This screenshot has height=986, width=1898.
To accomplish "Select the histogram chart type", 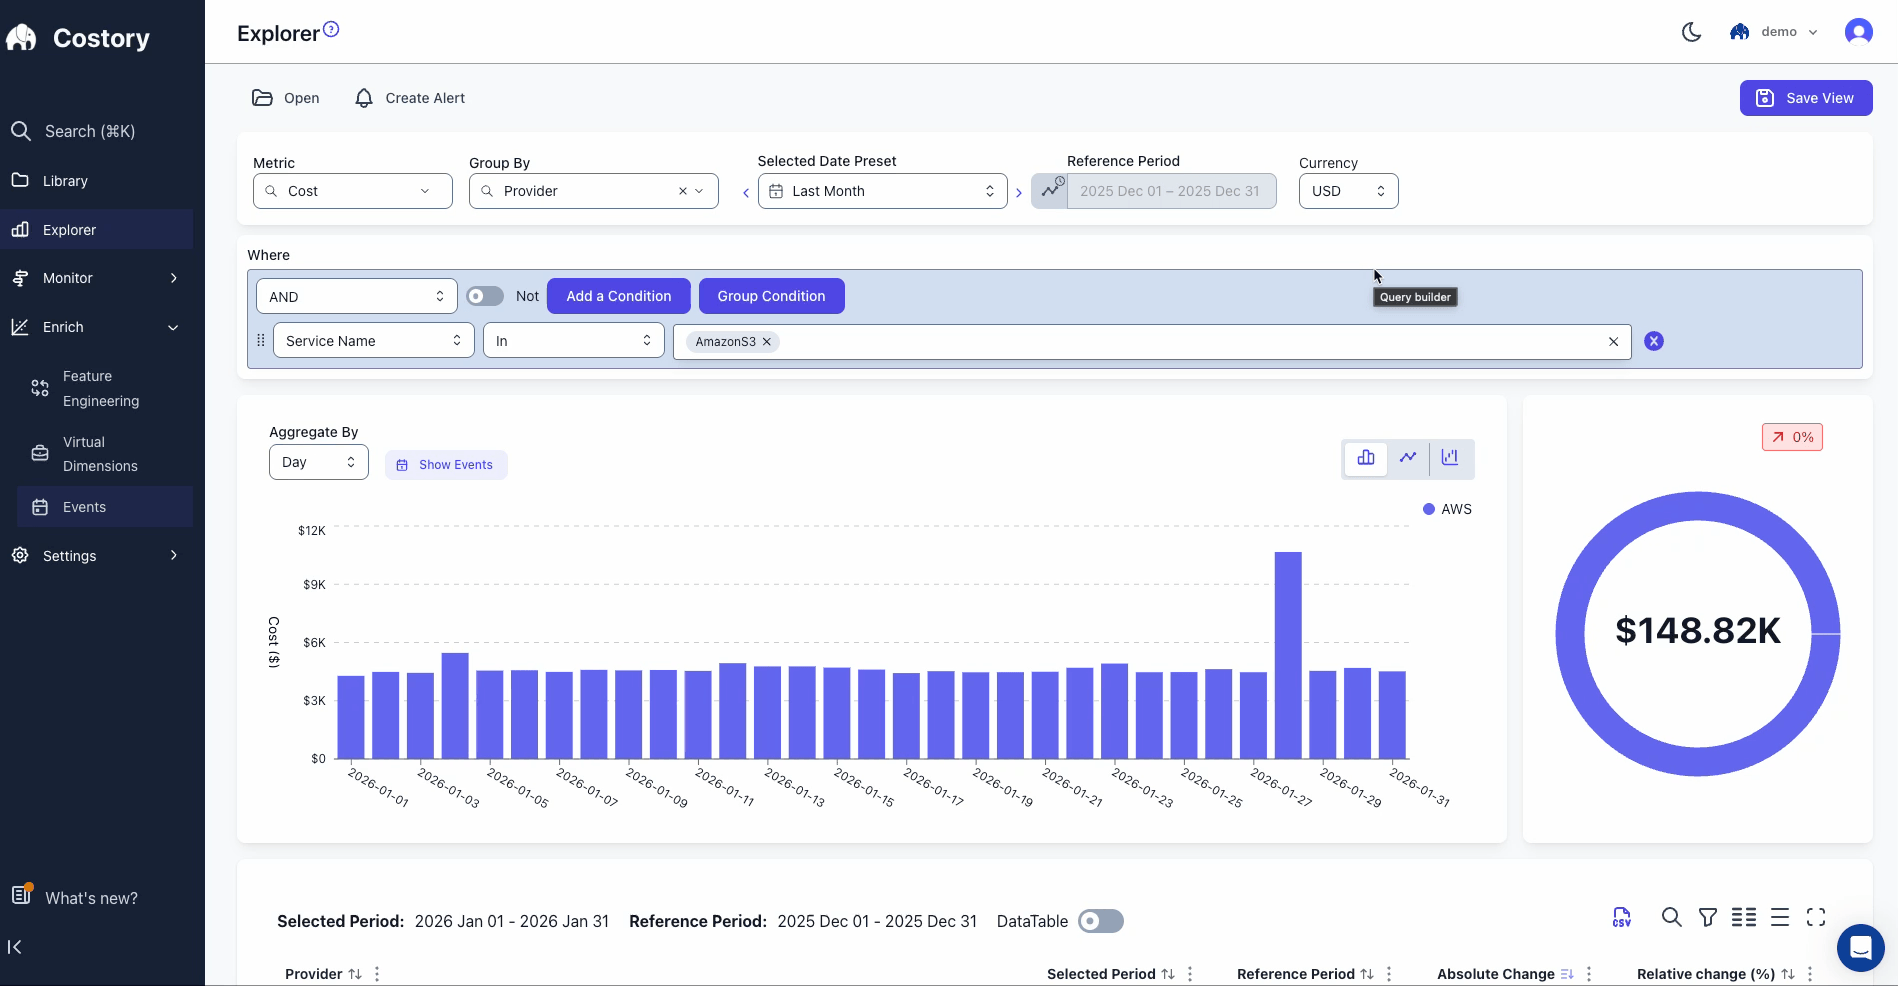I will [1449, 458].
